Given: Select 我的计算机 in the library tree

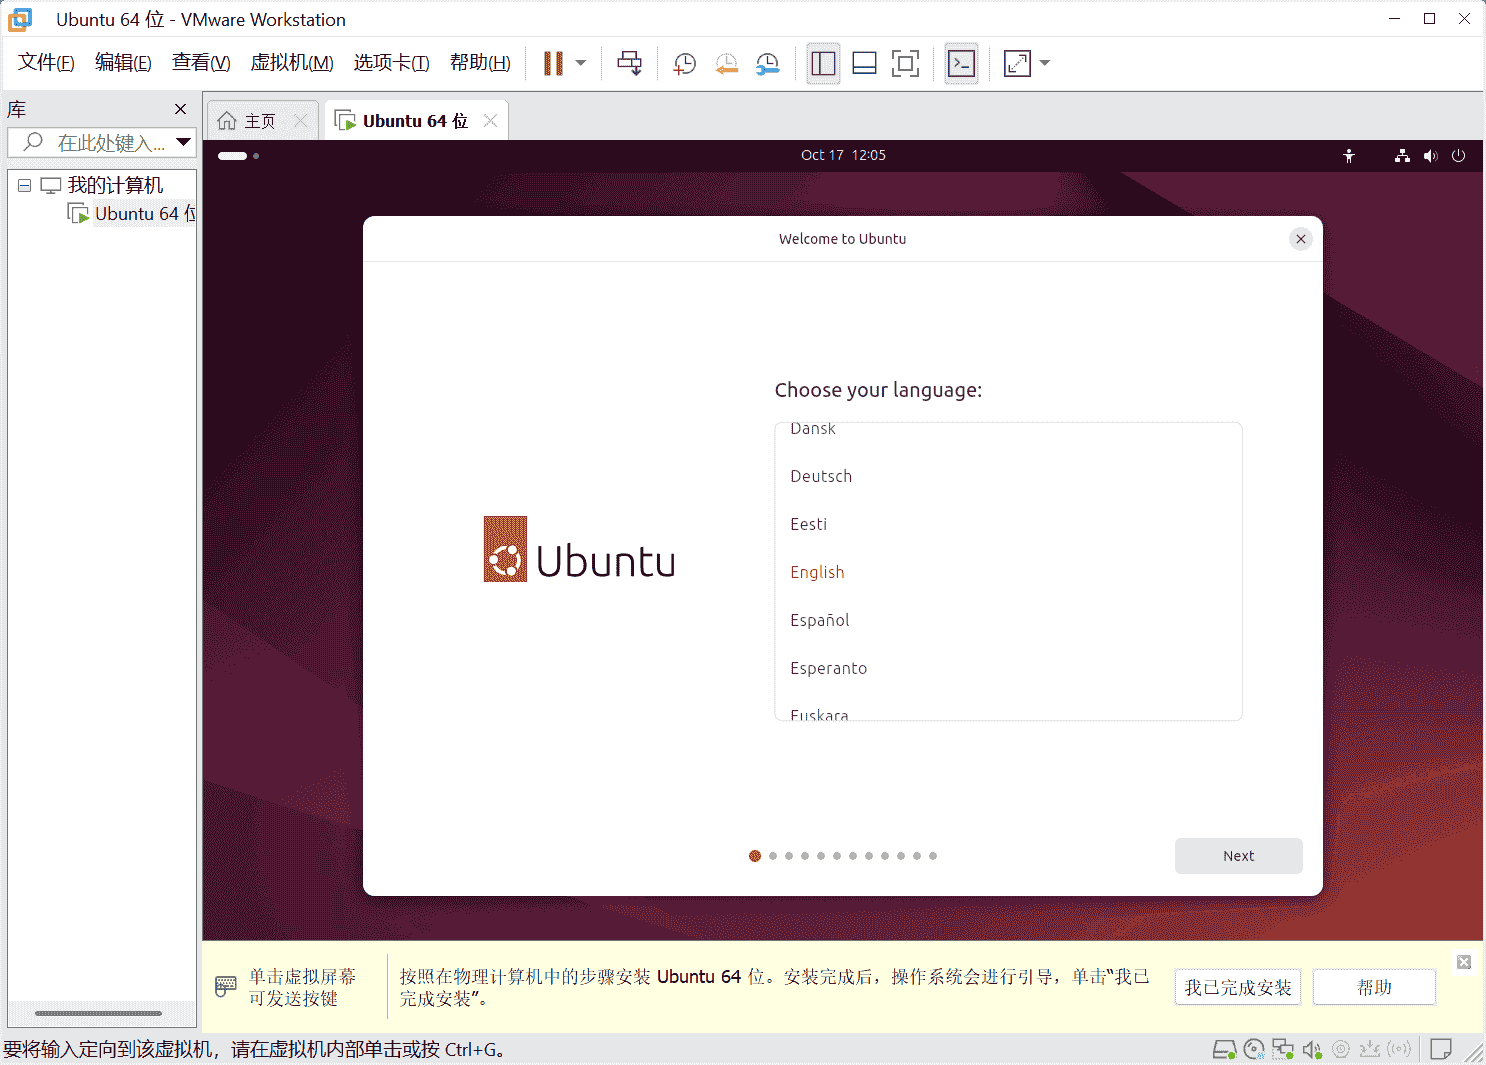Looking at the screenshot, I should pyautogui.click(x=115, y=185).
